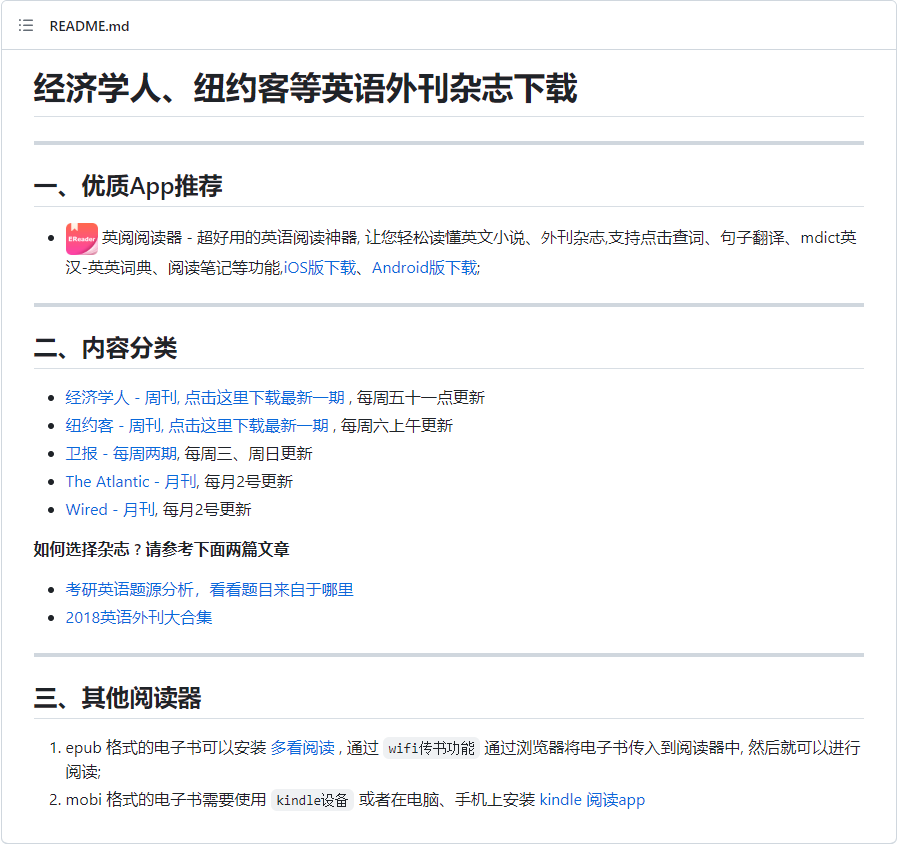Click the pink EReader app icon
The height and width of the screenshot is (845, 897).
(x=81, y=239)
